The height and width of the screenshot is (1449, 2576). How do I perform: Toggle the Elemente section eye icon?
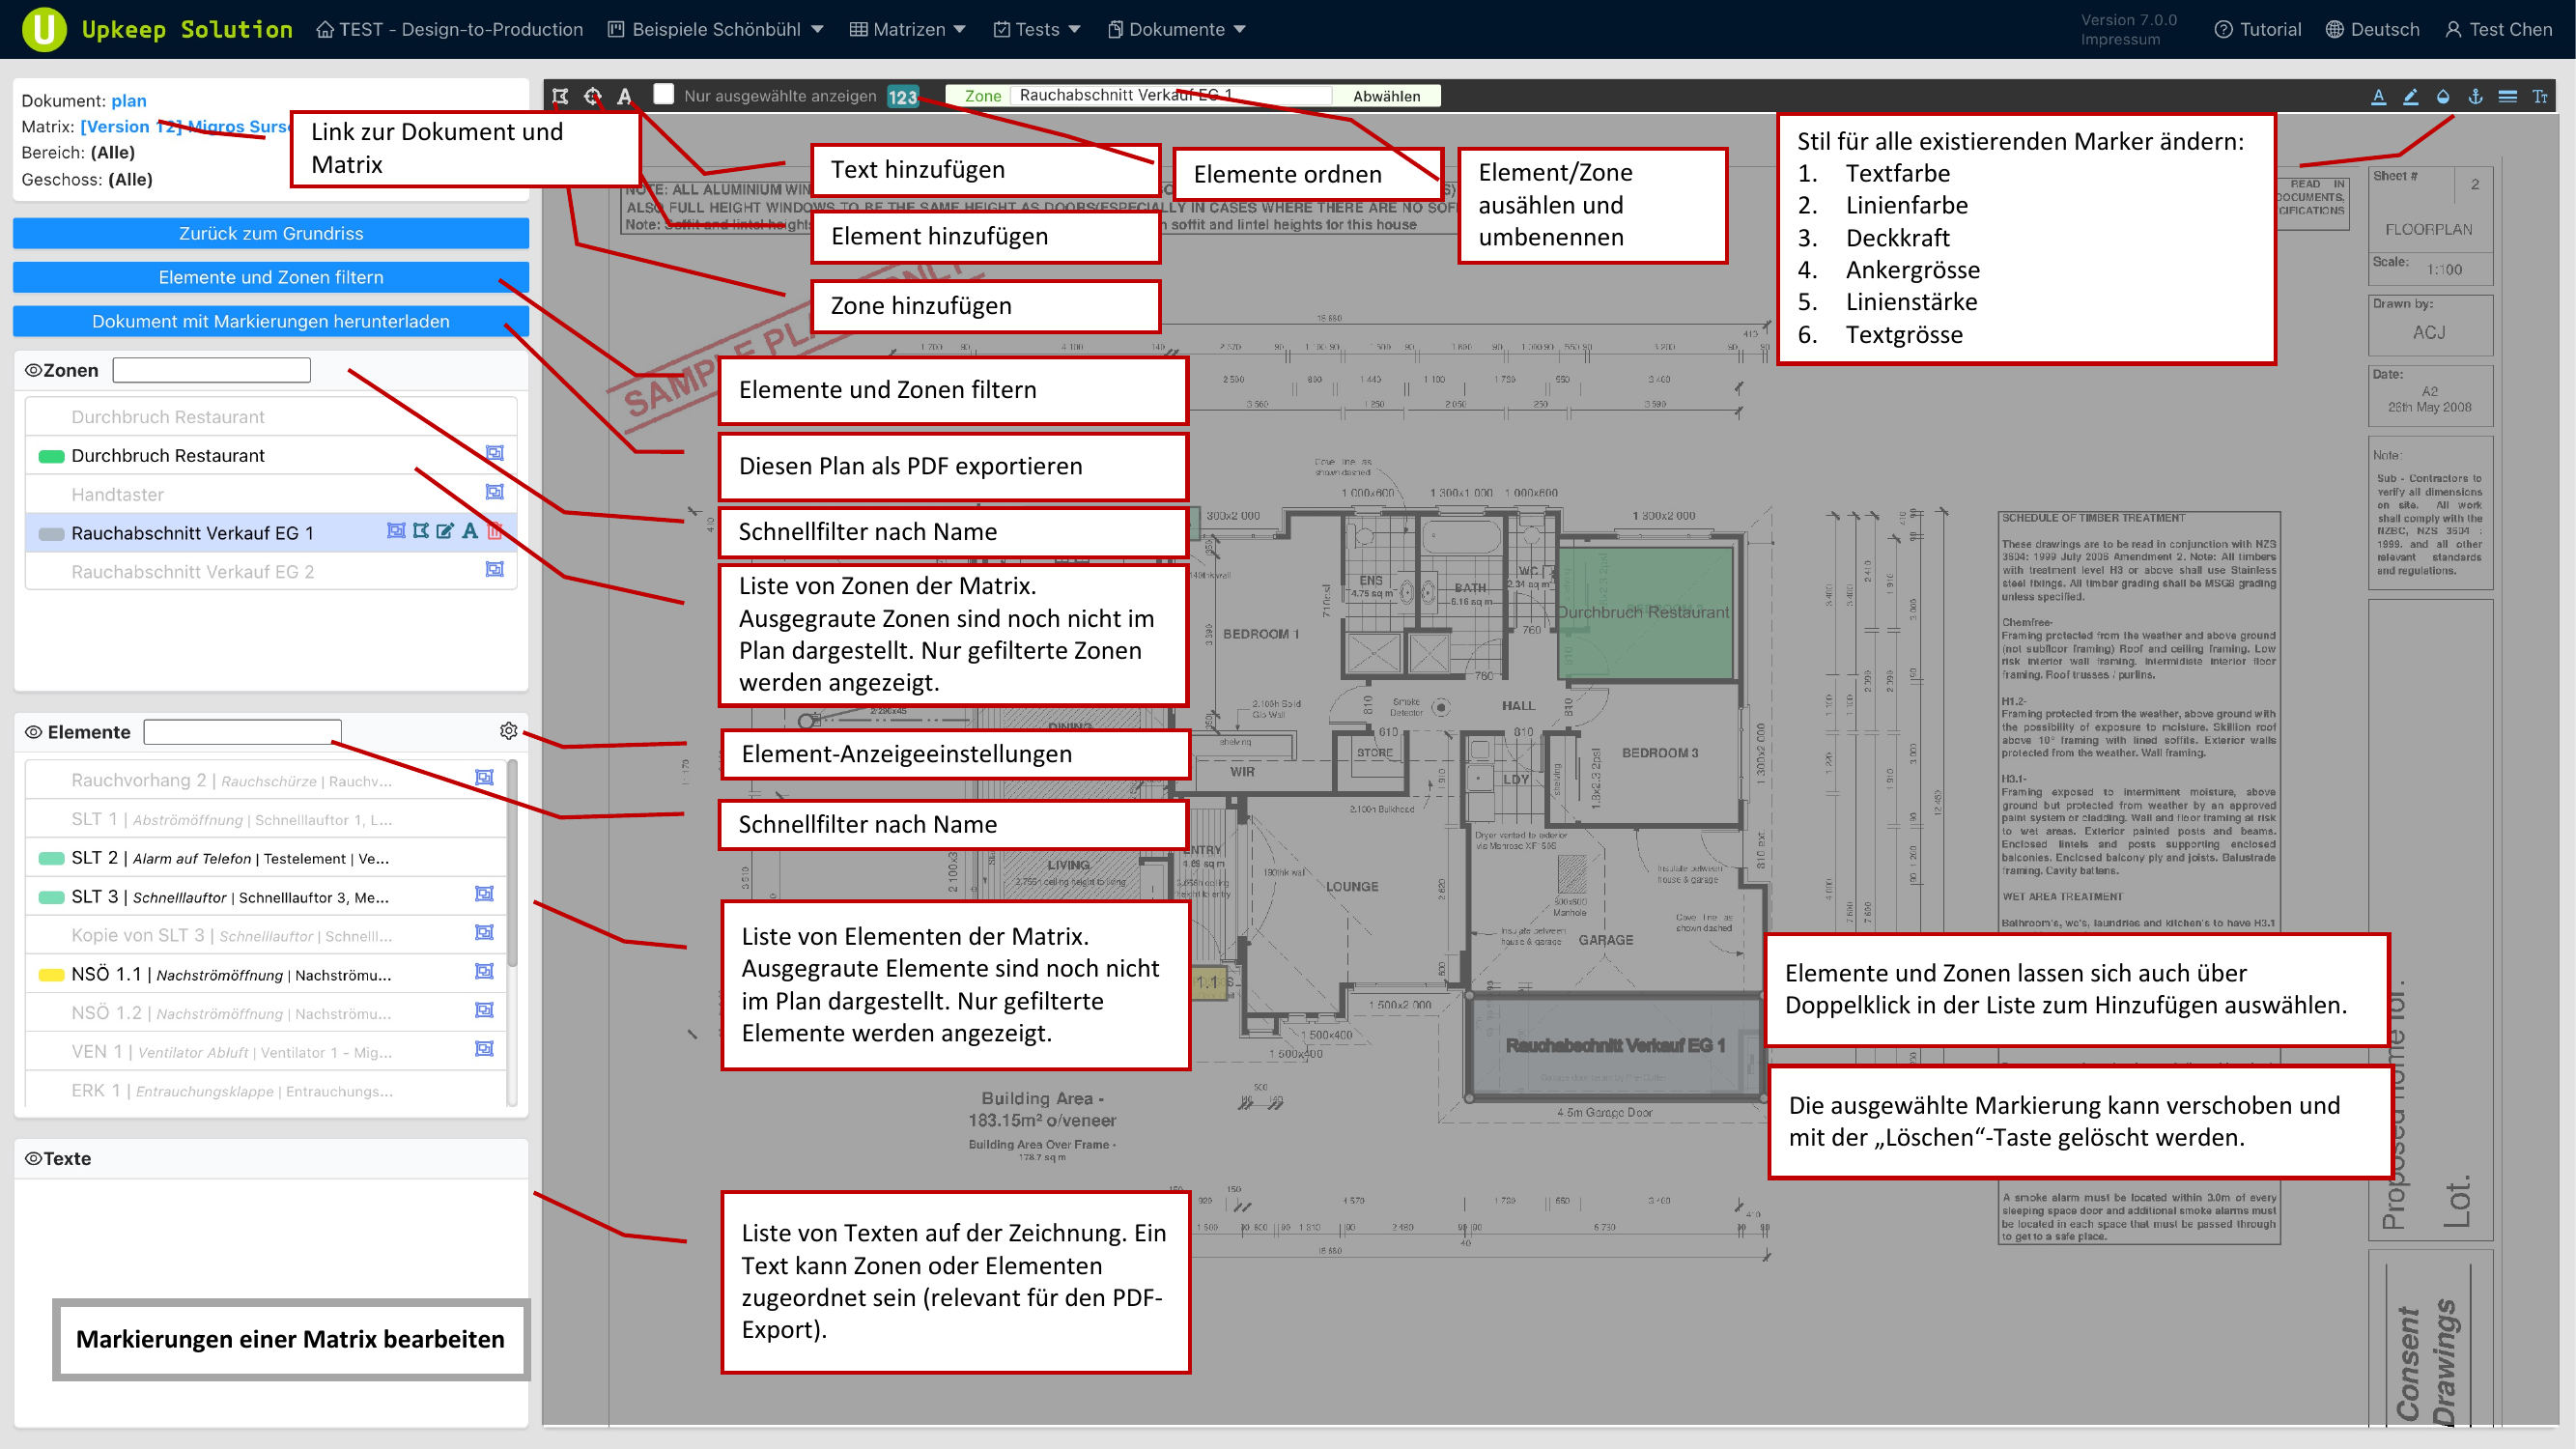pyautogui.click(x=33, y=732)
